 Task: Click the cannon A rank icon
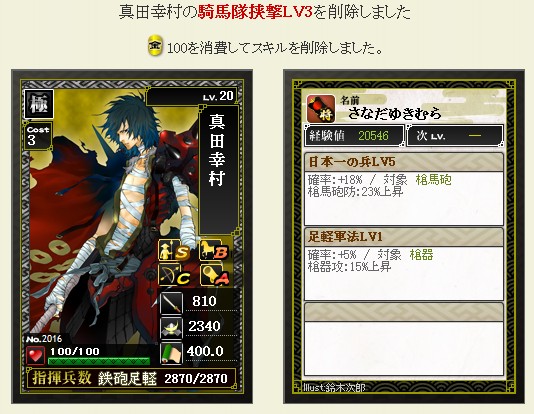tap(216, 275)
